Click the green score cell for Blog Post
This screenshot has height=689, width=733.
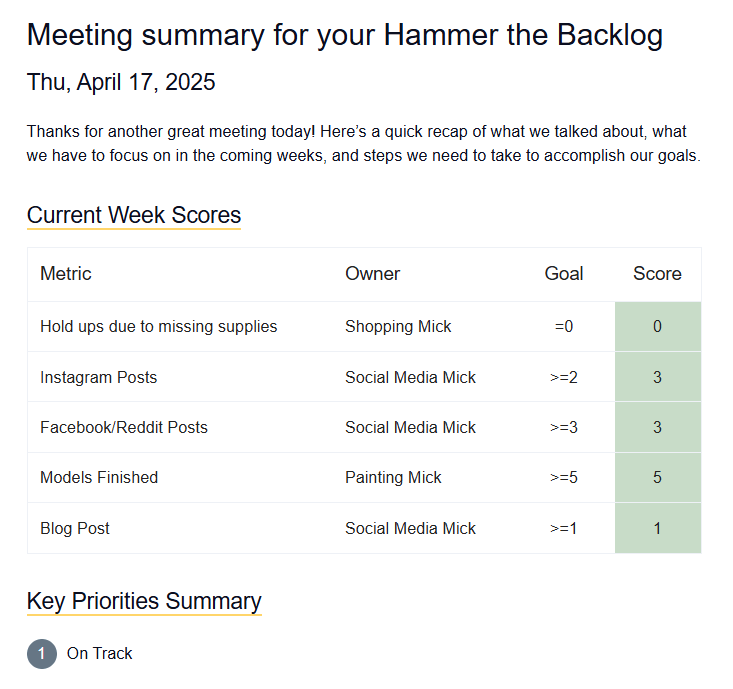coord(657,528)
